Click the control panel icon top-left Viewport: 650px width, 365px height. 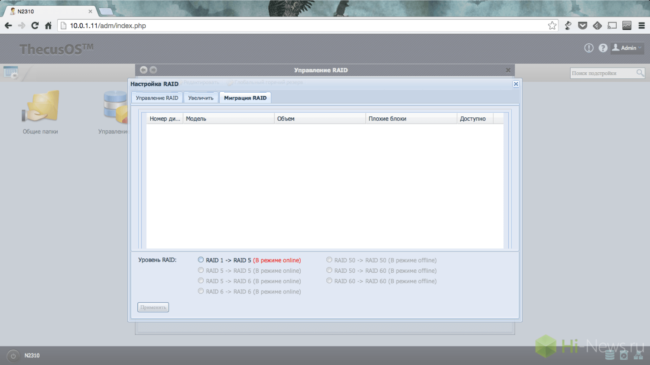point(10,73)
